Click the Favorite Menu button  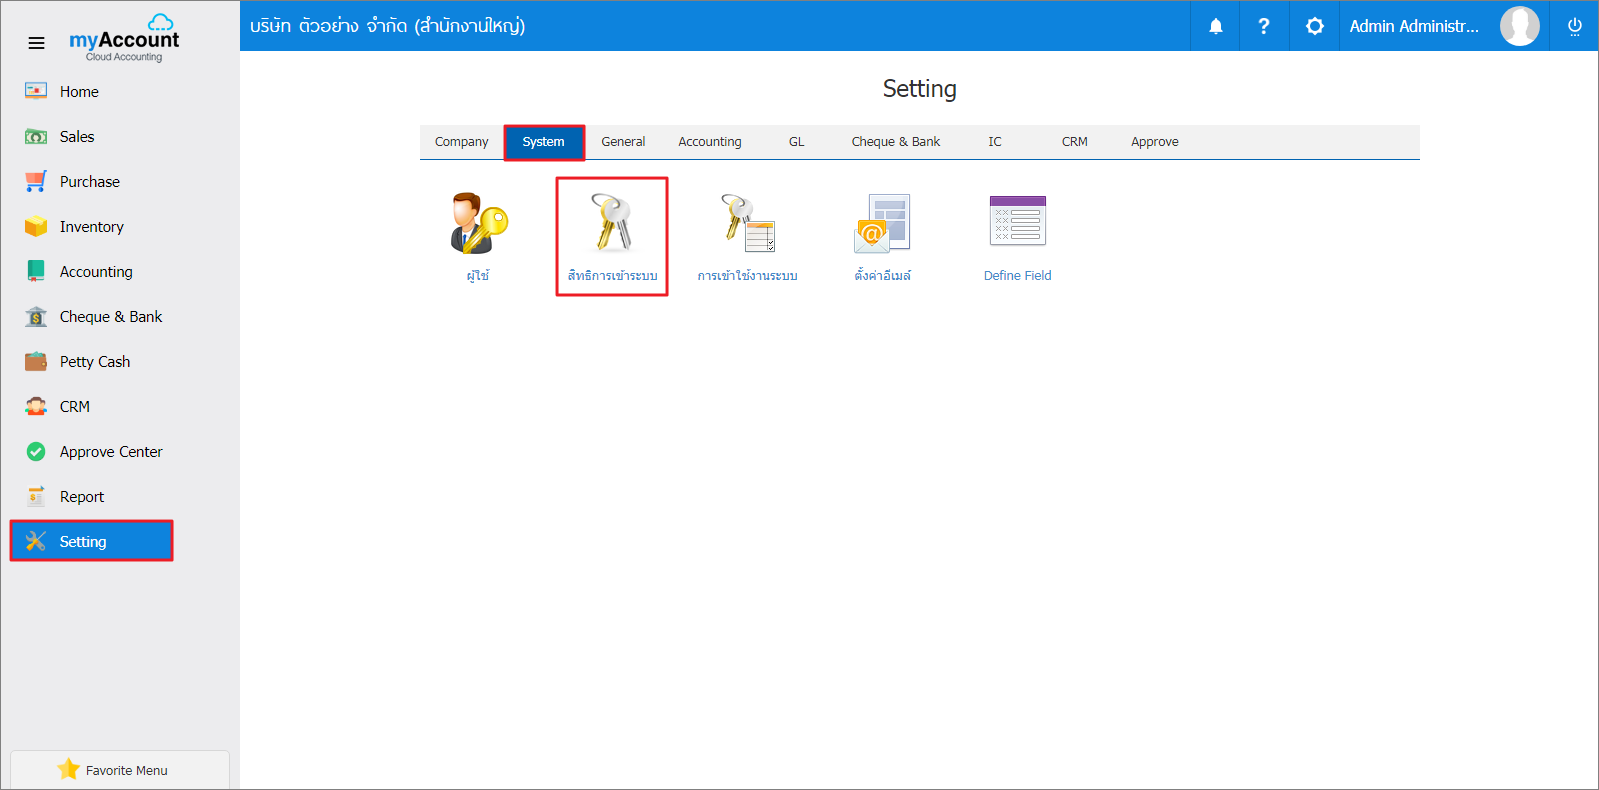(120, 770)
